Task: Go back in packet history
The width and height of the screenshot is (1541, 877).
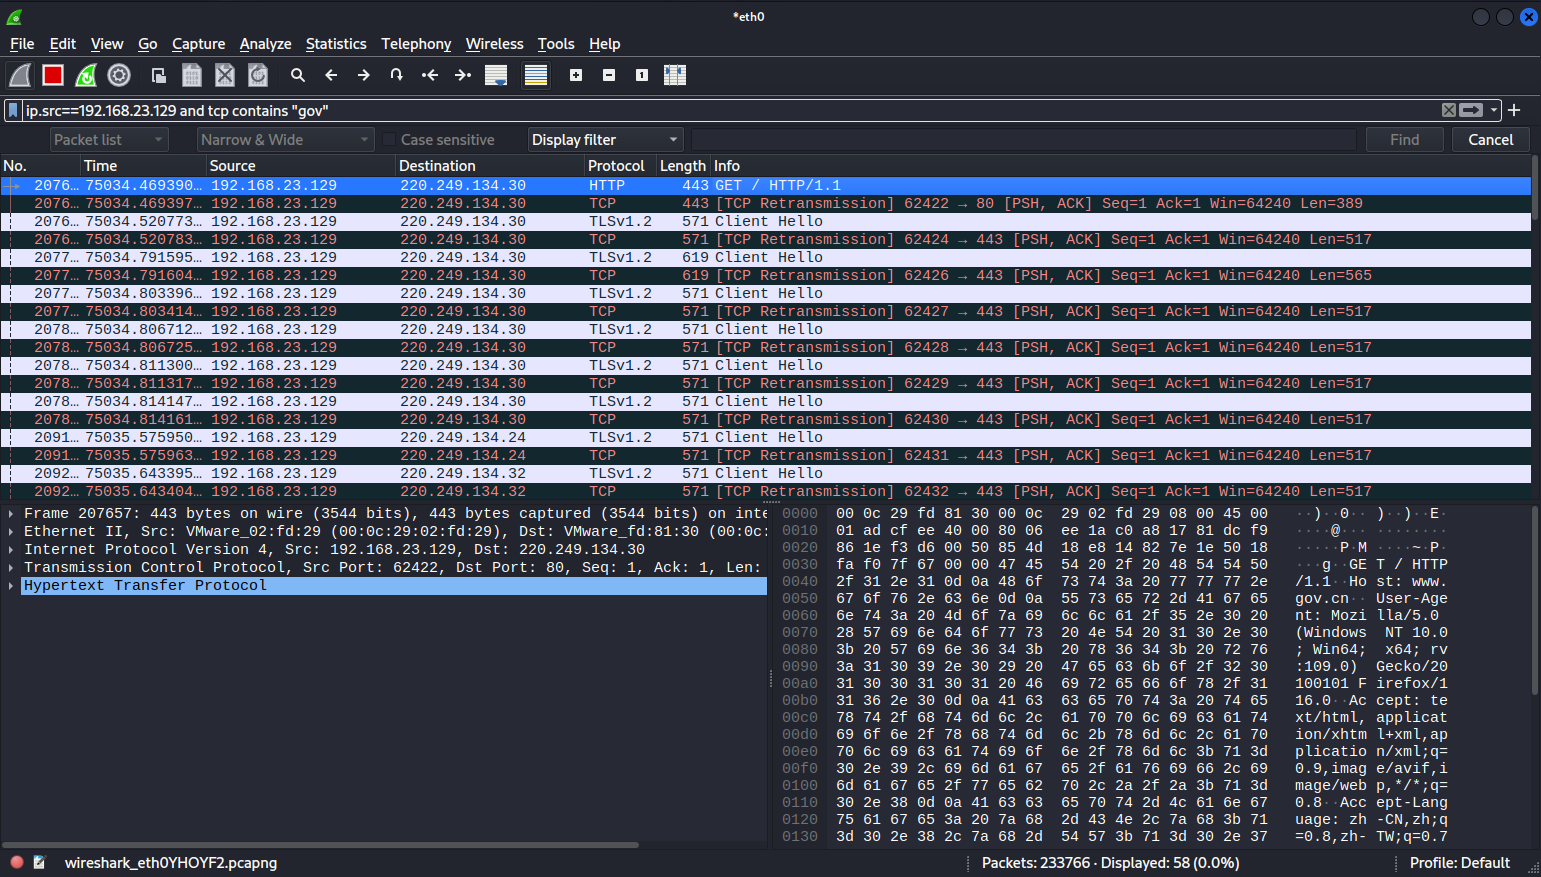Action: [331, 75]
